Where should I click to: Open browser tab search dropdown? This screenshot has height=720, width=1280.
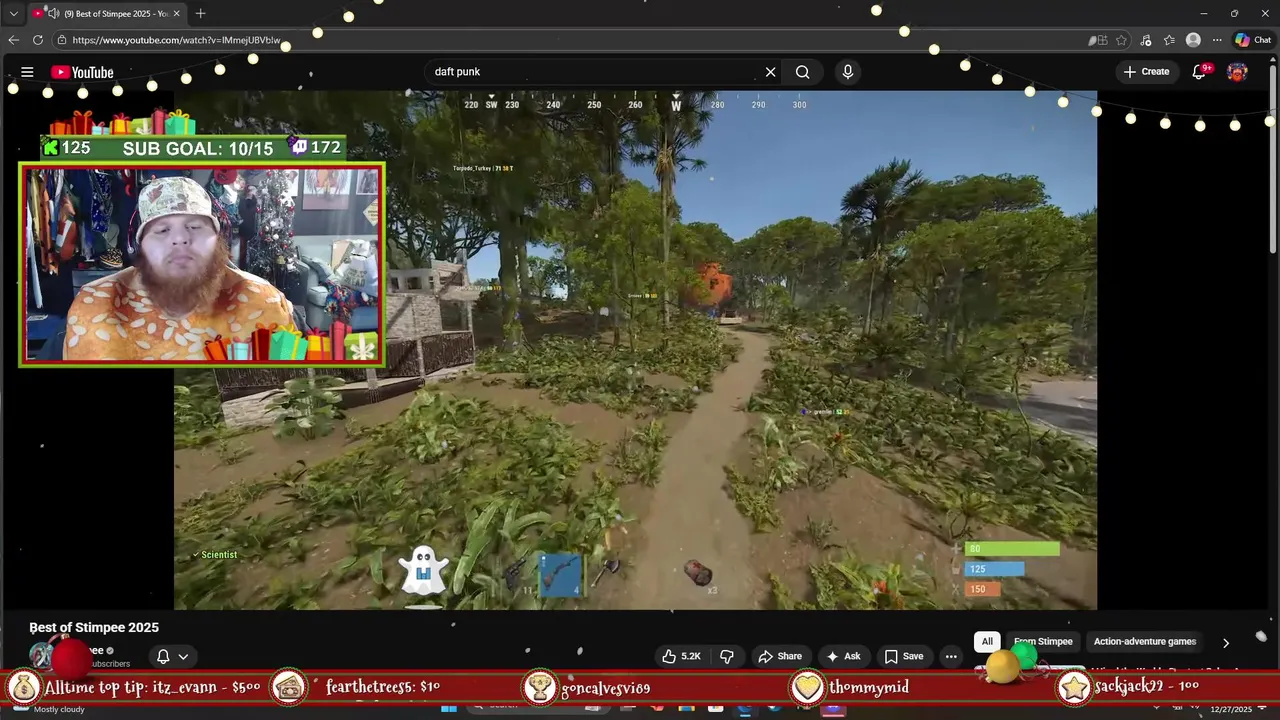pyautogui.click(x=13, y=13)
